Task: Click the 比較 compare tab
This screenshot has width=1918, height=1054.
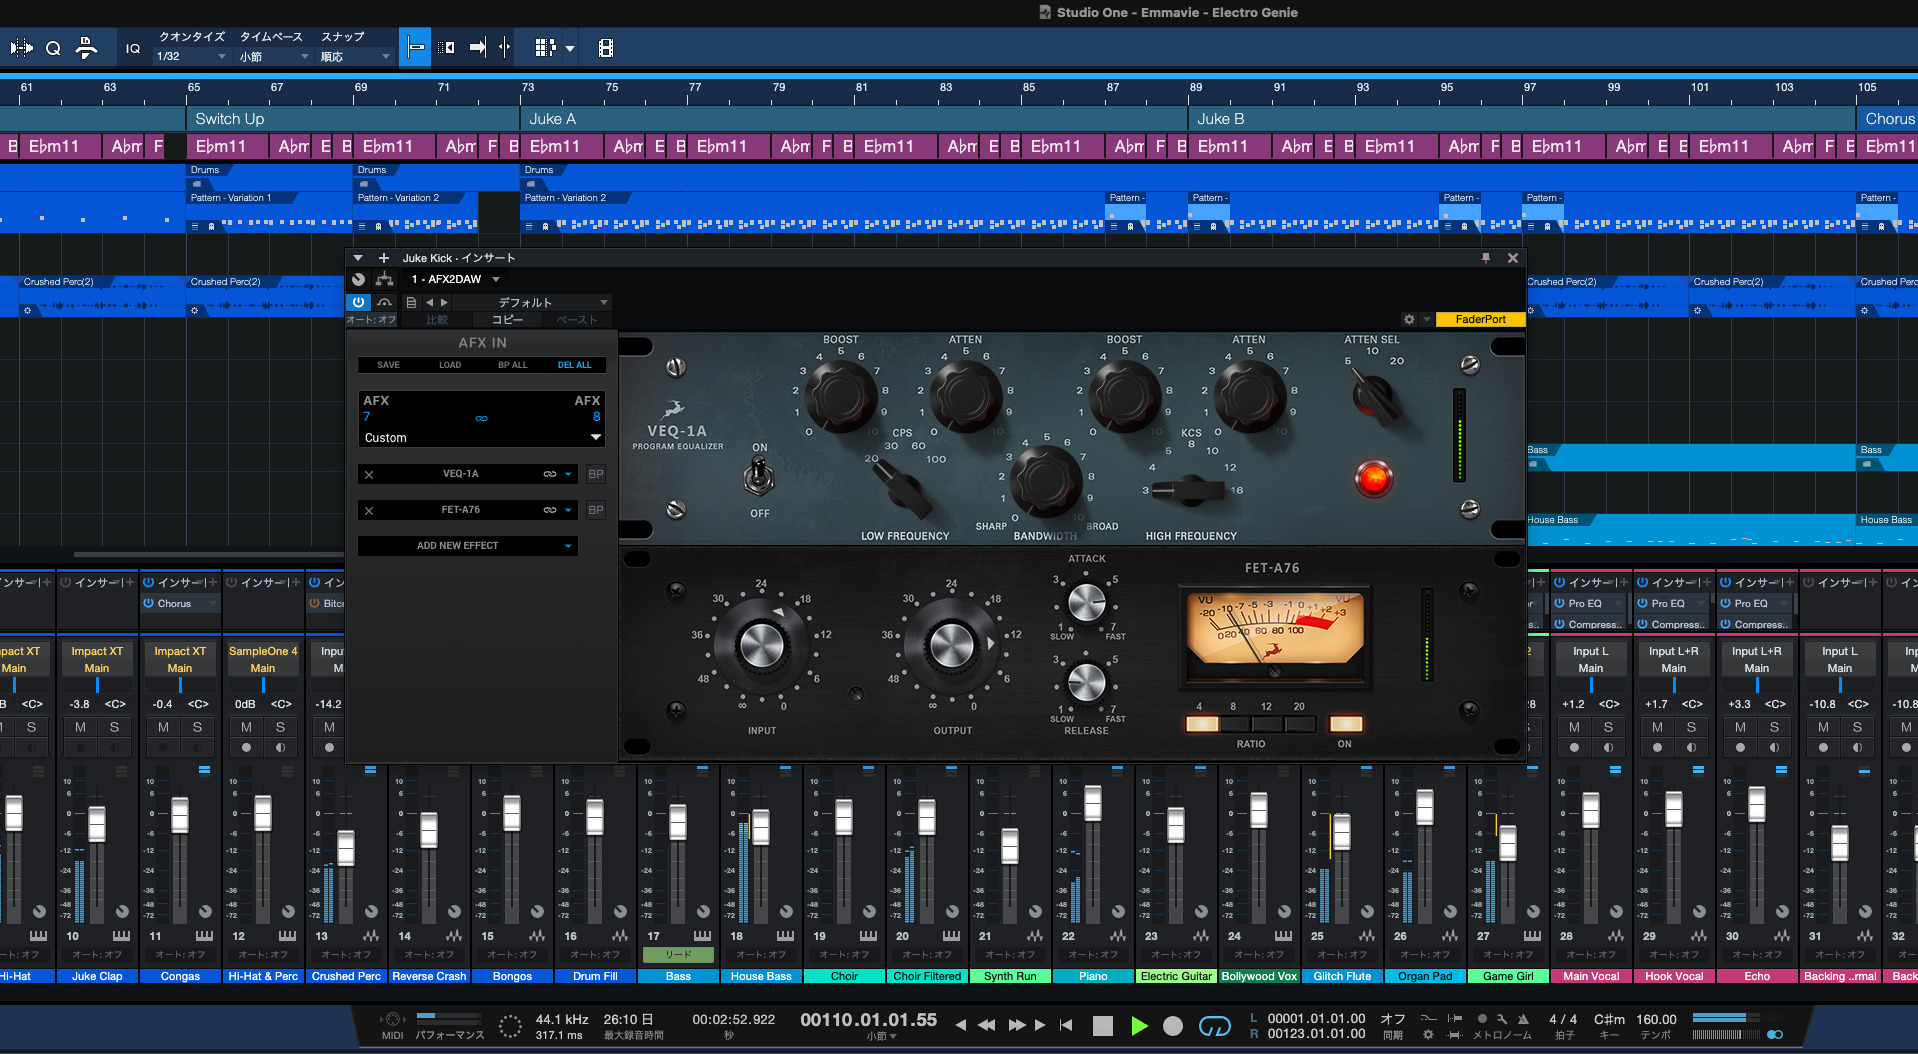Action: (437, 320)
